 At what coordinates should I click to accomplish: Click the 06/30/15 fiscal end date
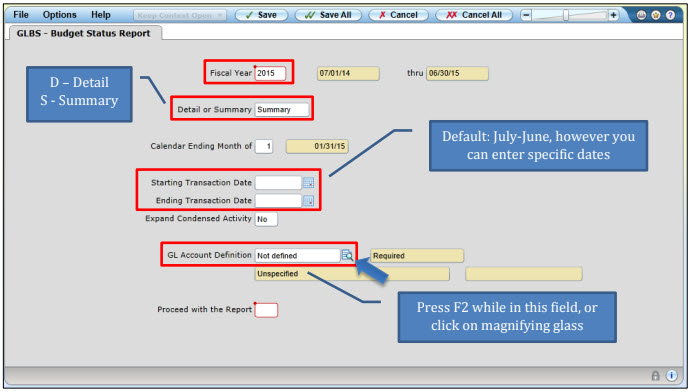pos(457,73)
